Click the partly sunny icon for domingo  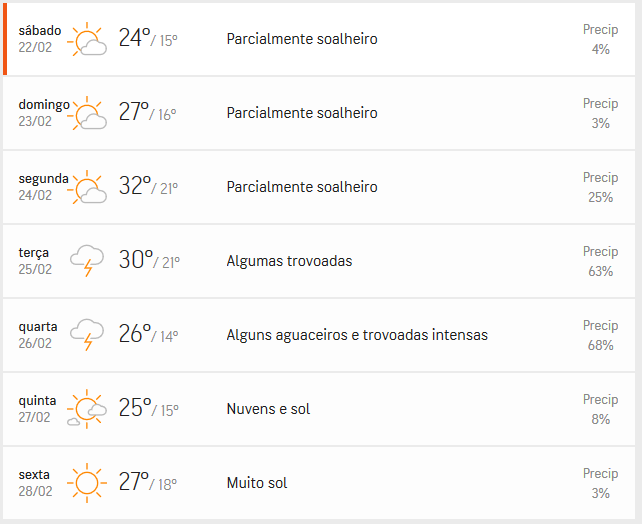[x=87, y=113]
